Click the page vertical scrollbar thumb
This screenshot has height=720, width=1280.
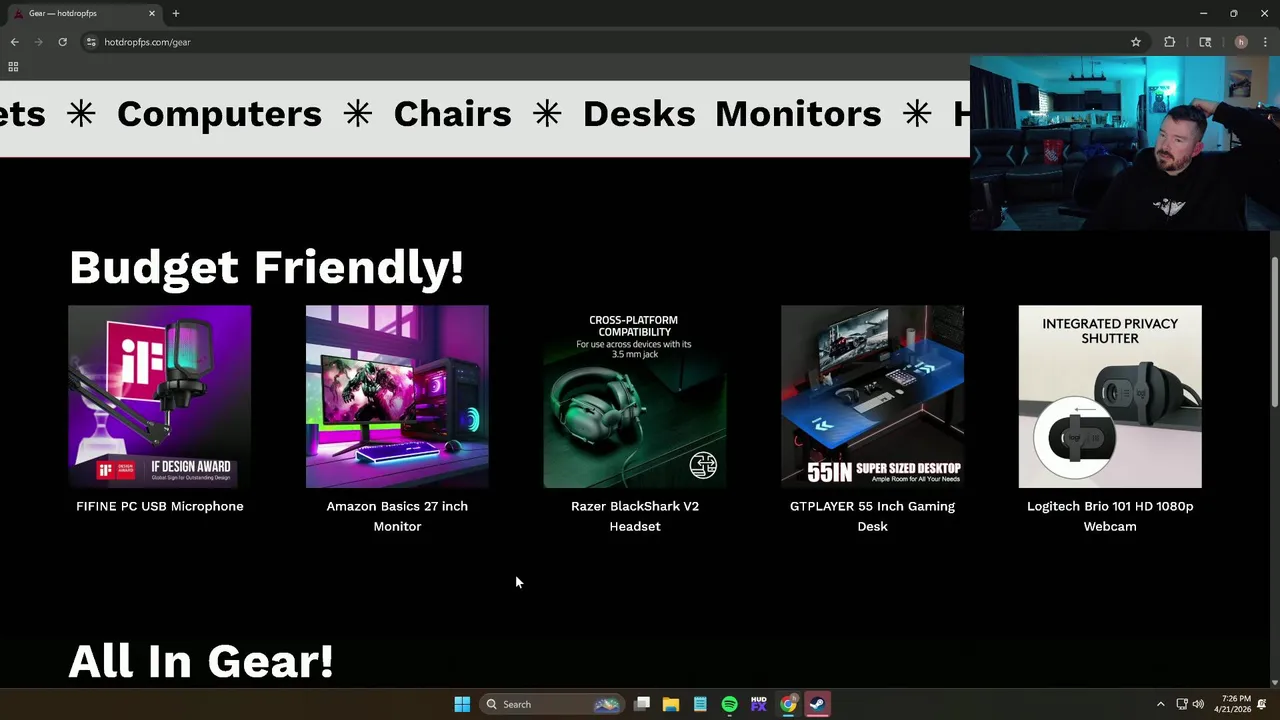tap(1274, 332)
